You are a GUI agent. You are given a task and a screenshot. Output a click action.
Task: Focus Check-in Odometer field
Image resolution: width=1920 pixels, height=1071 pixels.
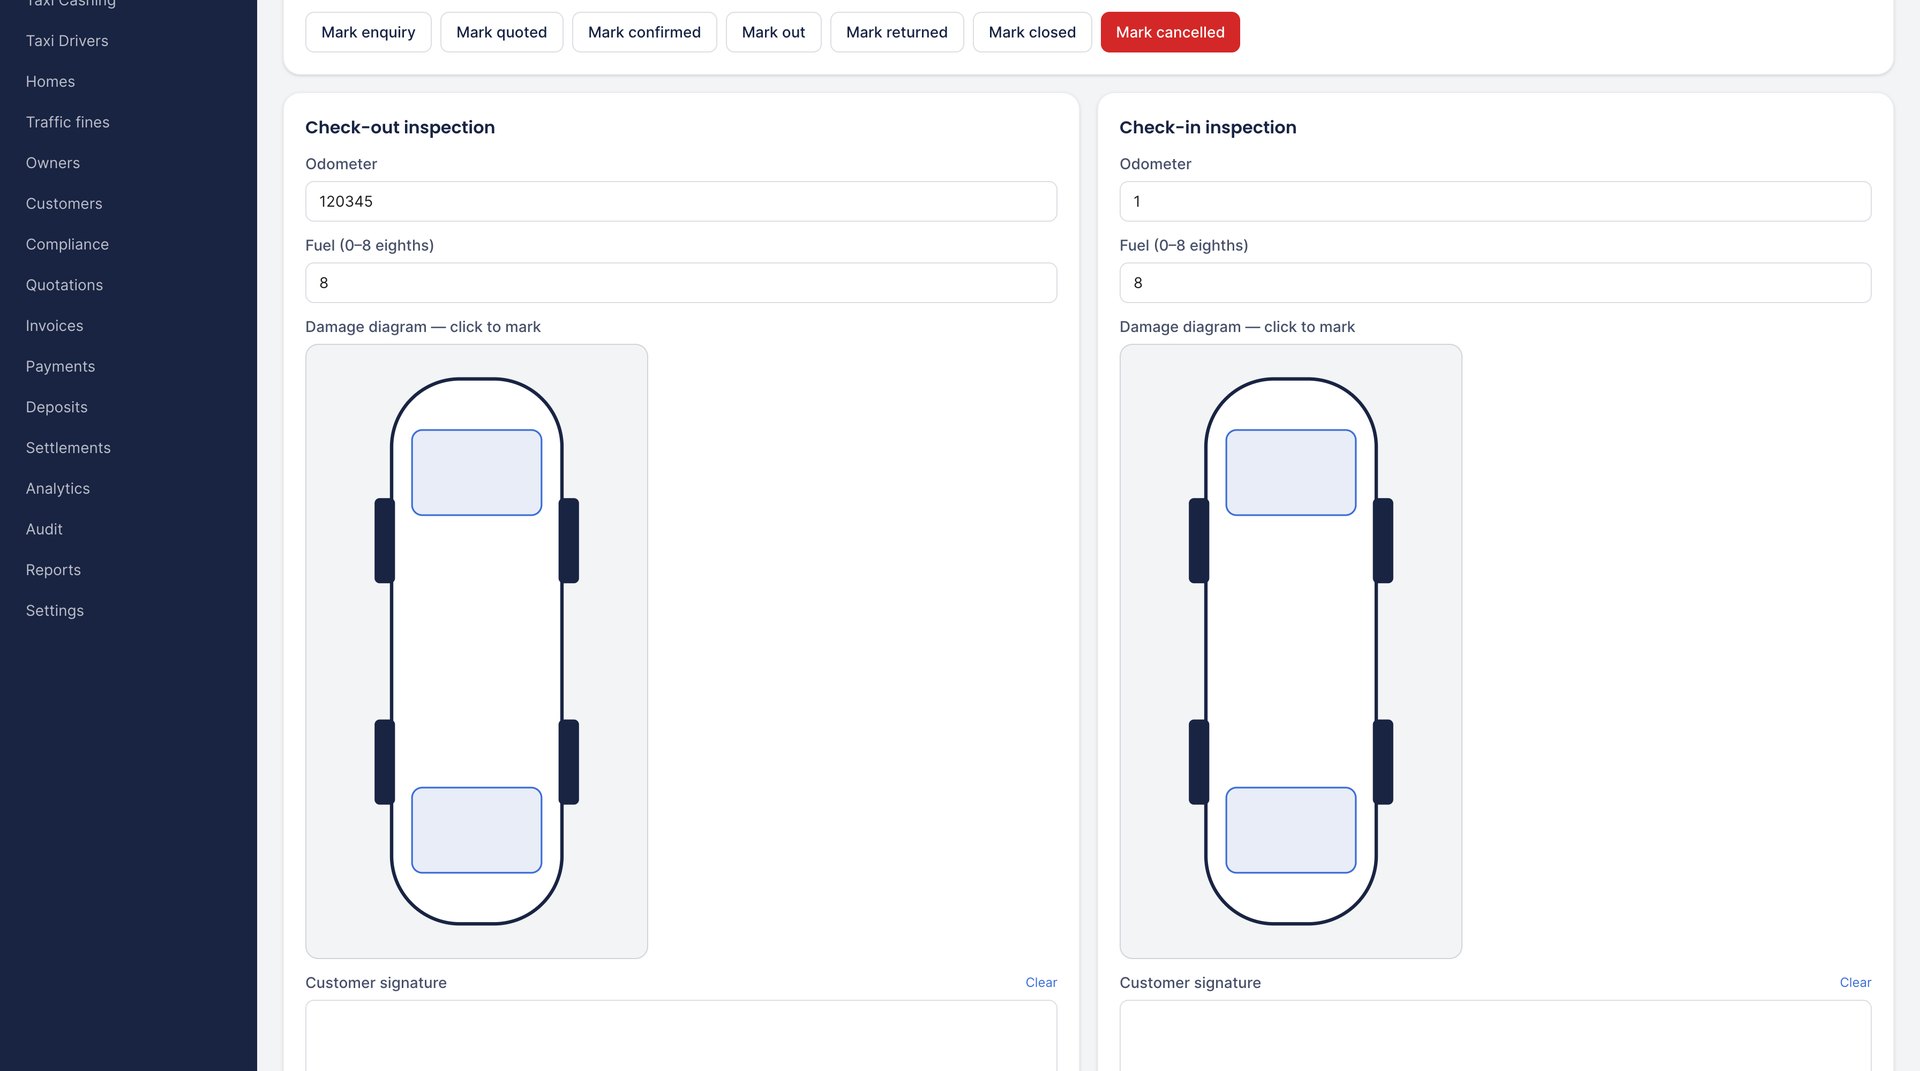pos(1495,201)
